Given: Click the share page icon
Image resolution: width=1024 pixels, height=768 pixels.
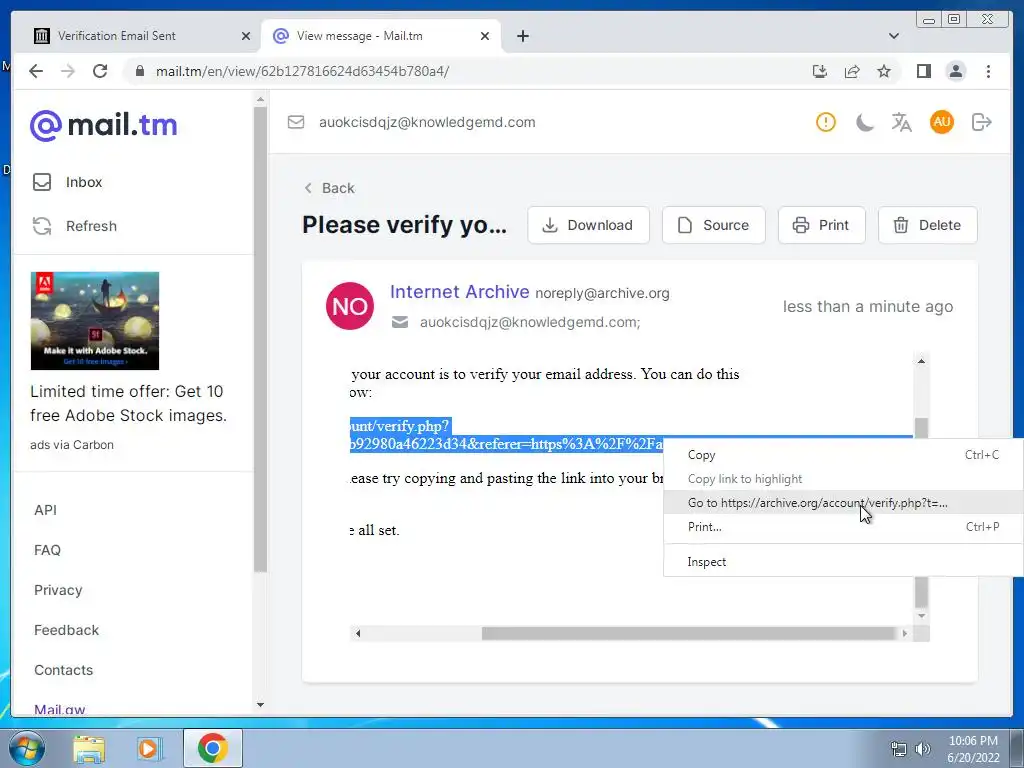Looking at the screenshot, I should pos(852,71).
